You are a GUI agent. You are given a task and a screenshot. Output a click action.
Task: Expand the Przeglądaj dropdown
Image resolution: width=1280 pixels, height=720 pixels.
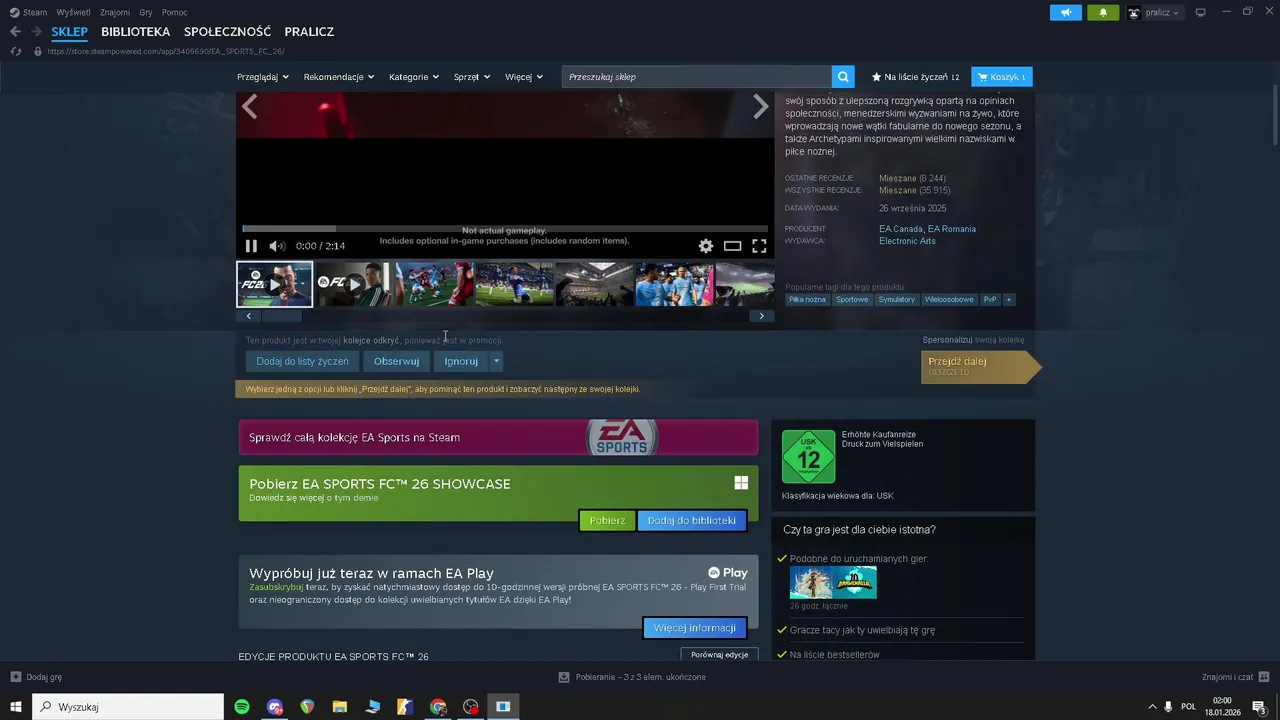[x=263, y=77]
